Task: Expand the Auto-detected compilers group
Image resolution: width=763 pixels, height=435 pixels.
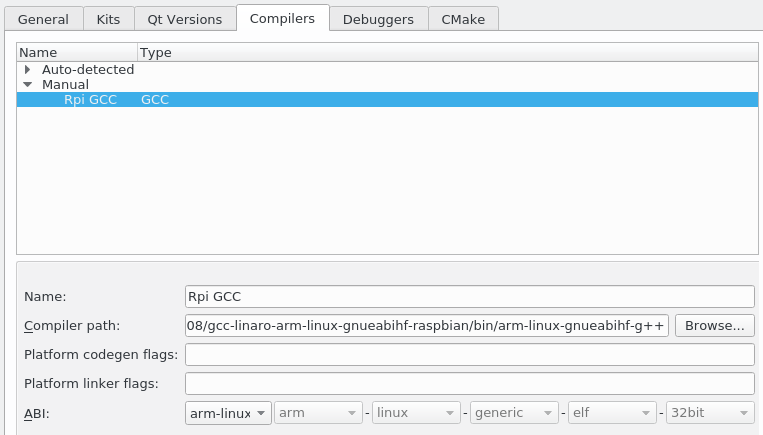Action: [28, 70]
